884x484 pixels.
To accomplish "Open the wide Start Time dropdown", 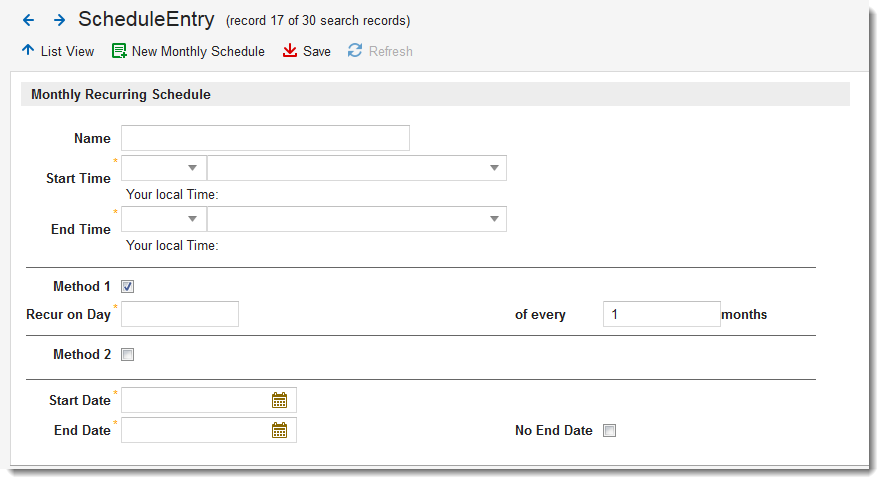I will [x=494, y=168].
